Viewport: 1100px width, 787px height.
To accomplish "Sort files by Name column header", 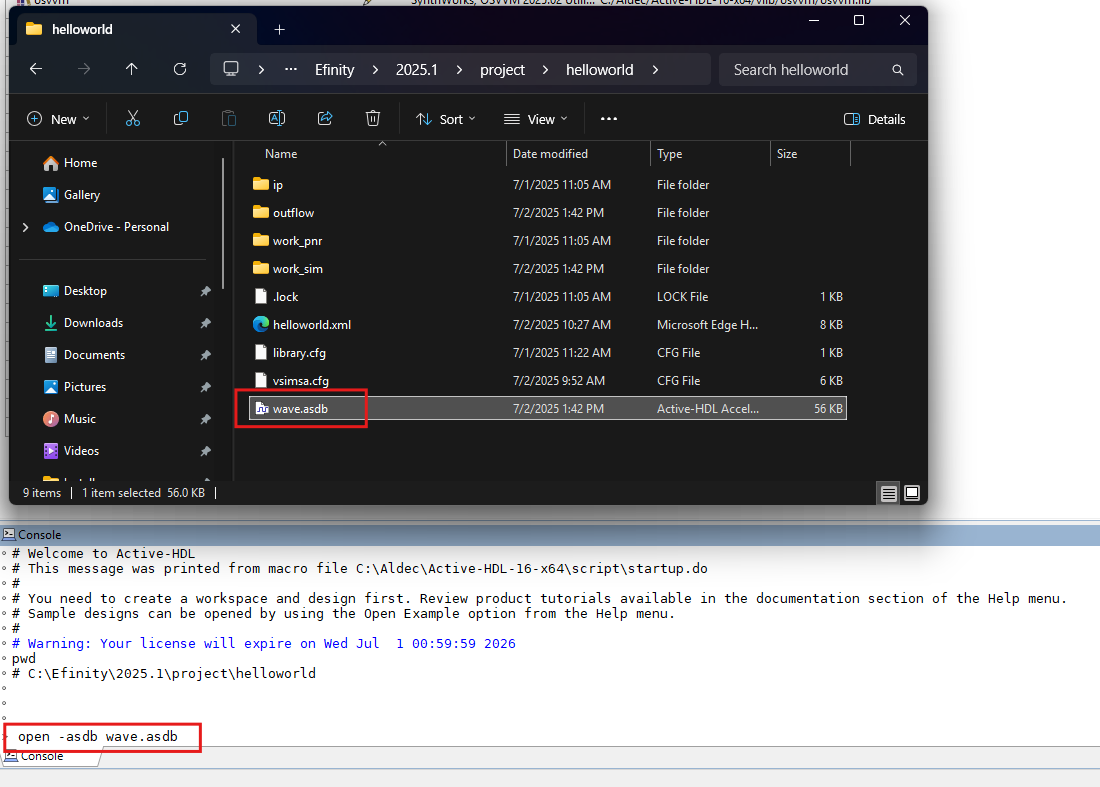I will [x=281, y=154].
